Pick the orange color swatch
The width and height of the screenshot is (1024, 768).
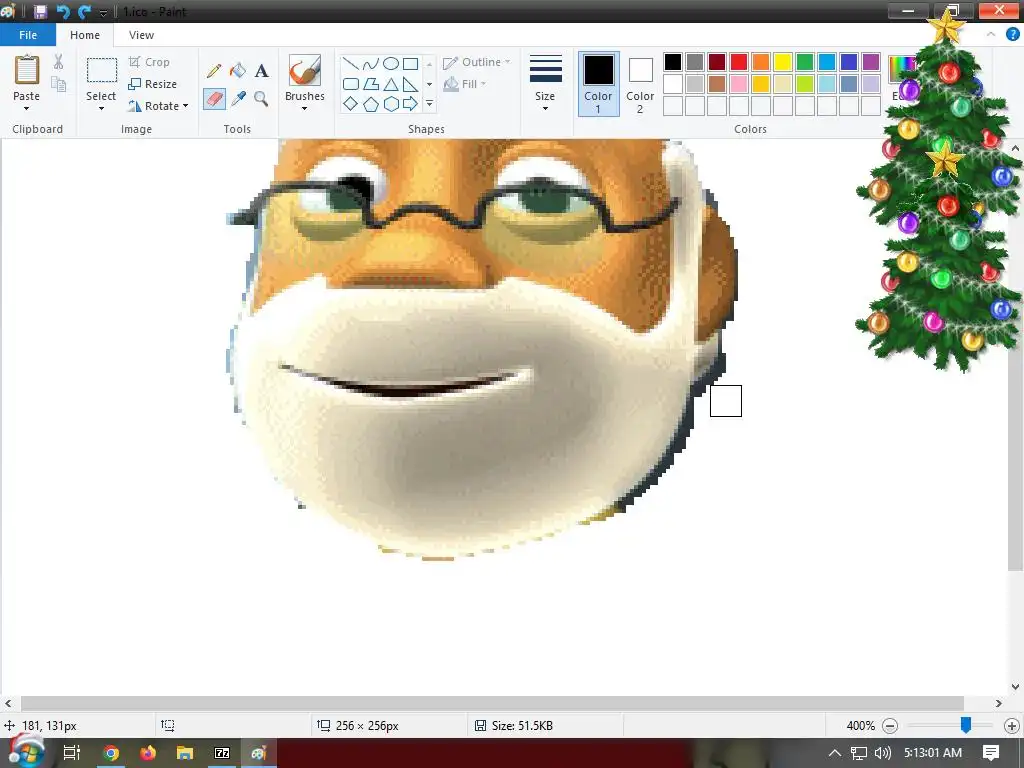point(761,62)
